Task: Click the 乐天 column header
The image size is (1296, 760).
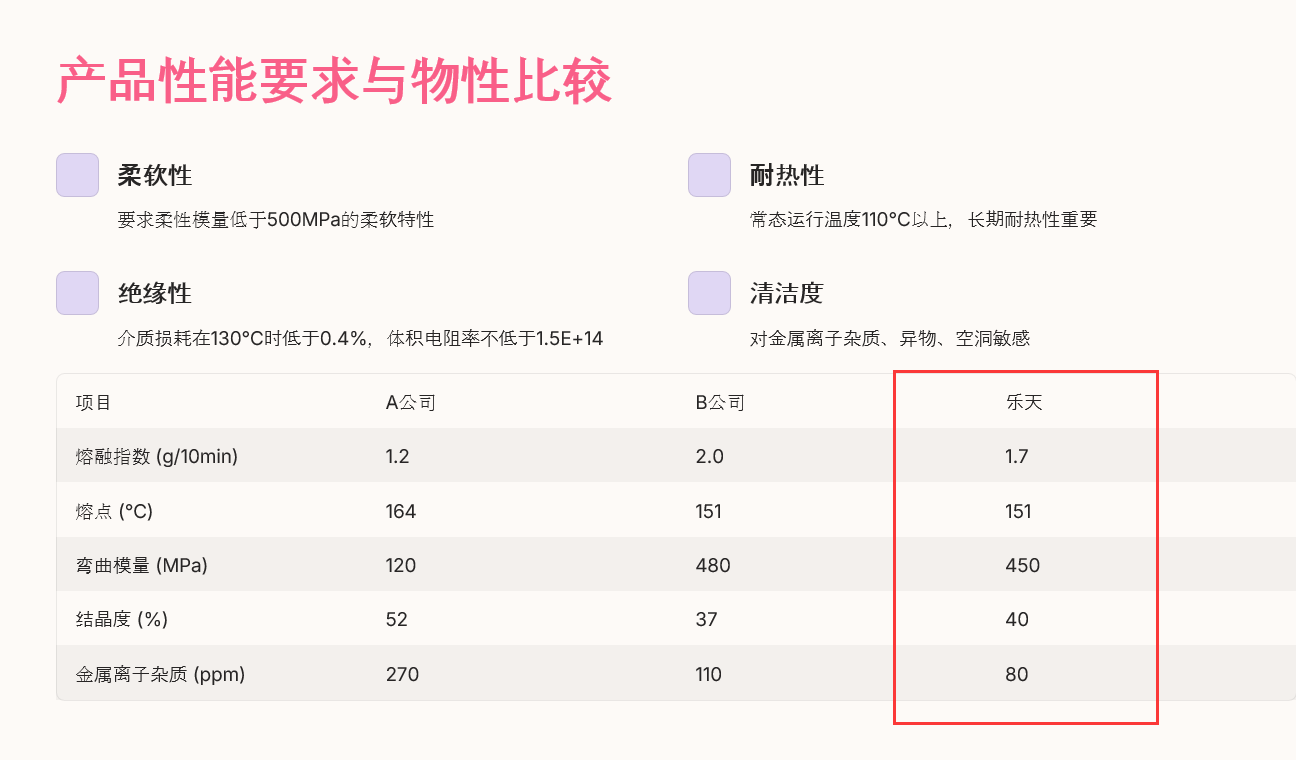Action: tap(1024, 403)
